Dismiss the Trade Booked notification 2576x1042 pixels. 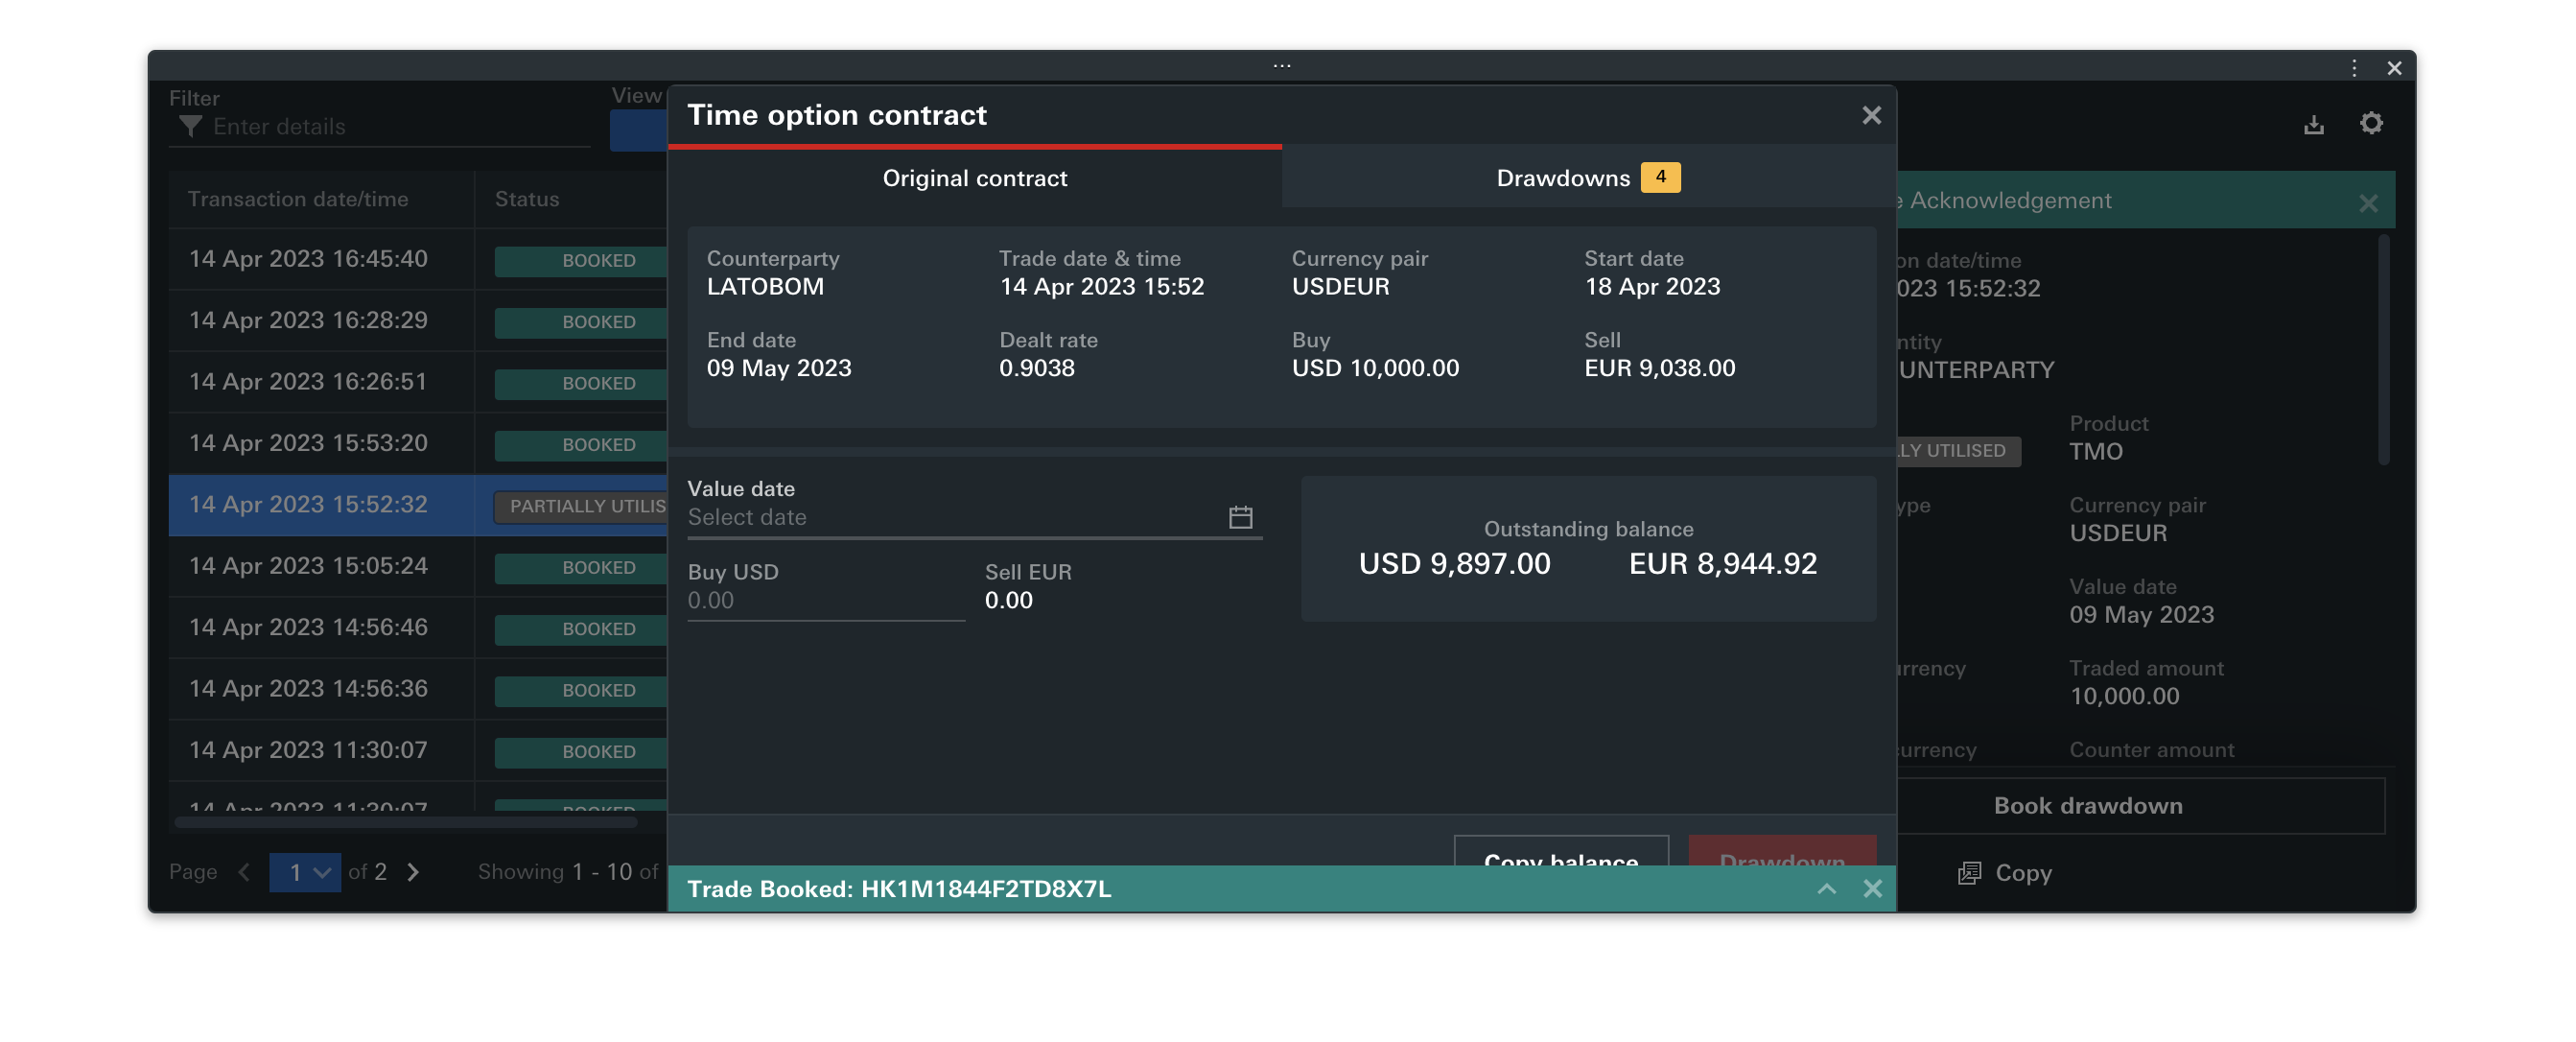1872,888
